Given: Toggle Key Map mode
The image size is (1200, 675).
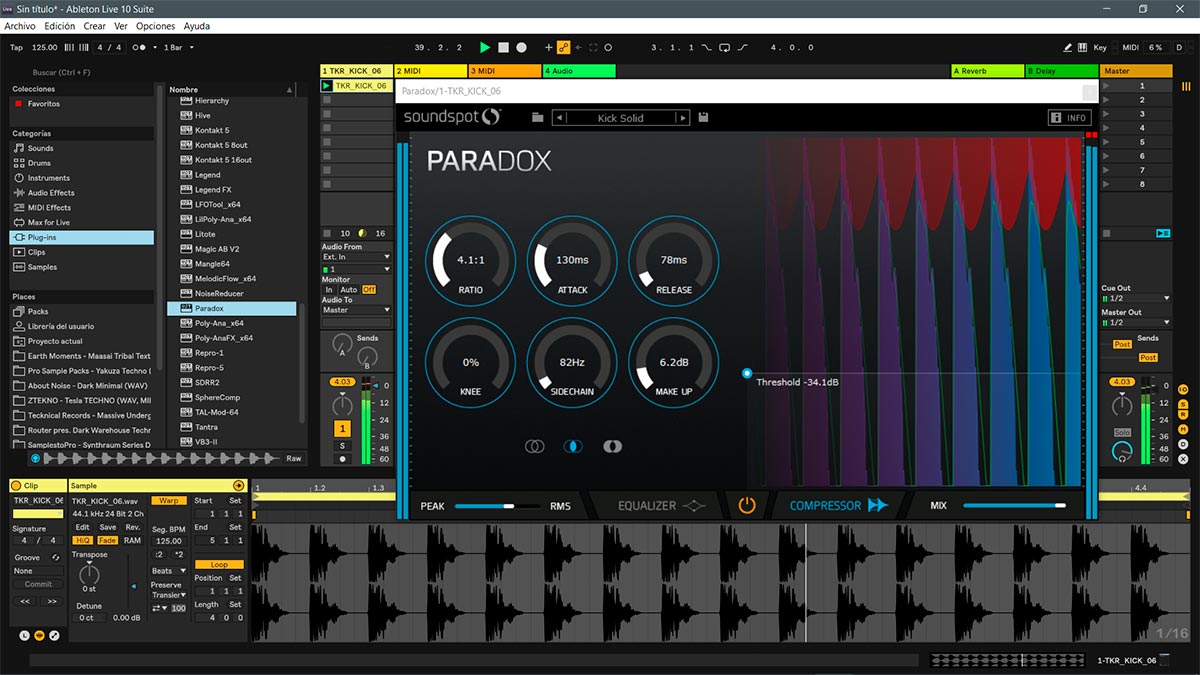Looking at the screenshot, I should [1100, 47].
